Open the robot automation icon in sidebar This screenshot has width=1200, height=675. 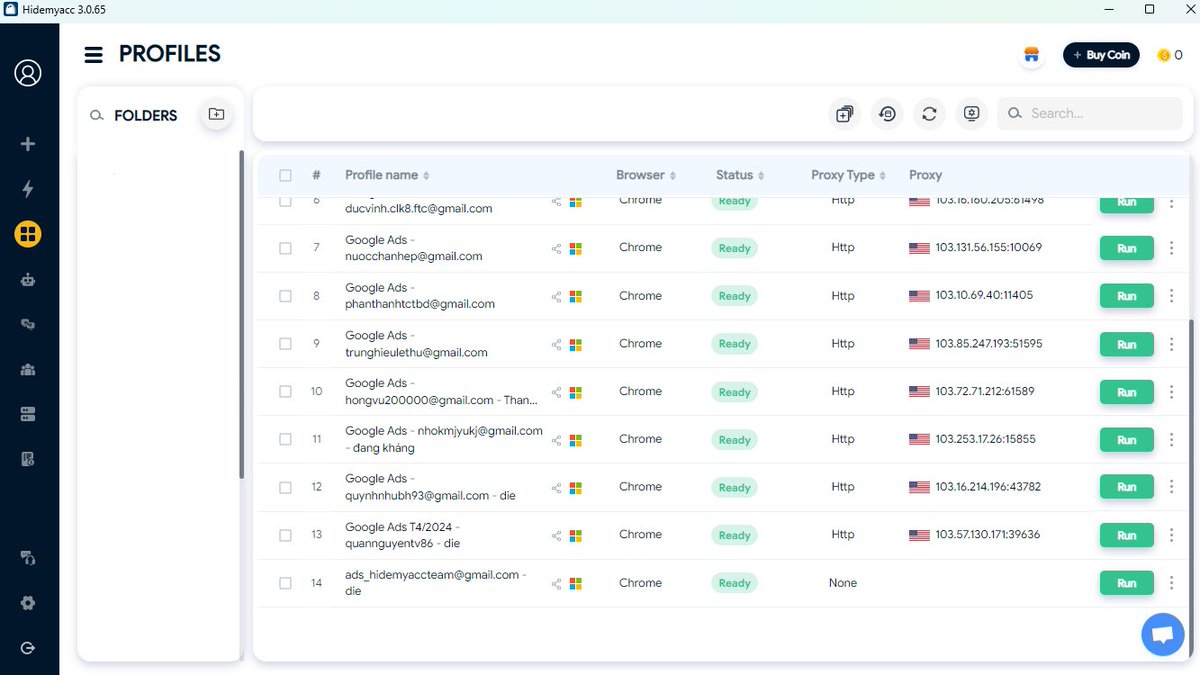pyautogui.click(x=28, y=280)
